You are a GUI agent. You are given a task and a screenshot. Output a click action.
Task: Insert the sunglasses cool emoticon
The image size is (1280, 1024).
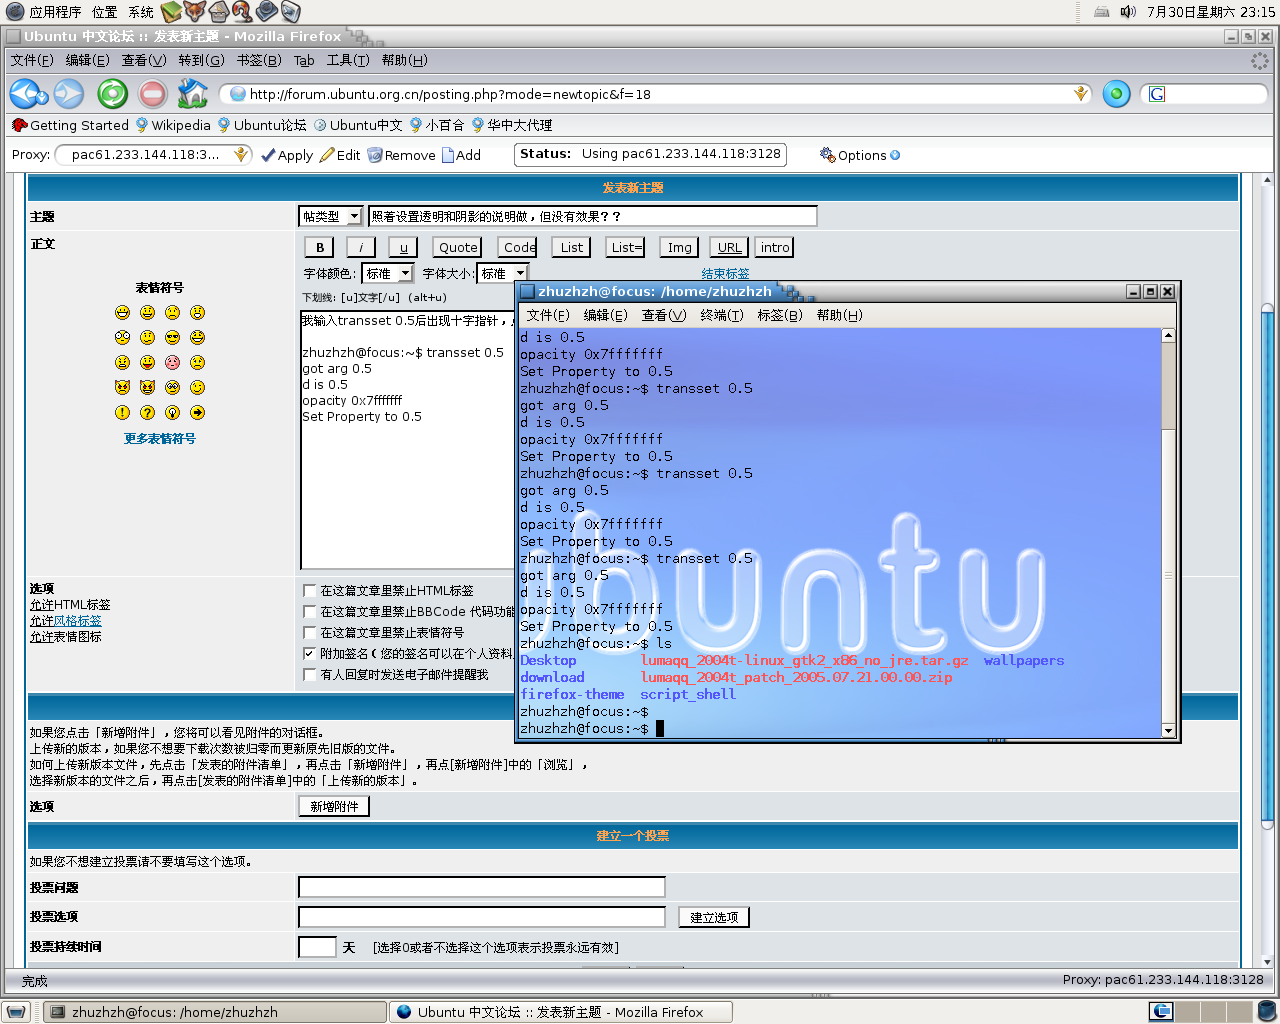(172, 337)
